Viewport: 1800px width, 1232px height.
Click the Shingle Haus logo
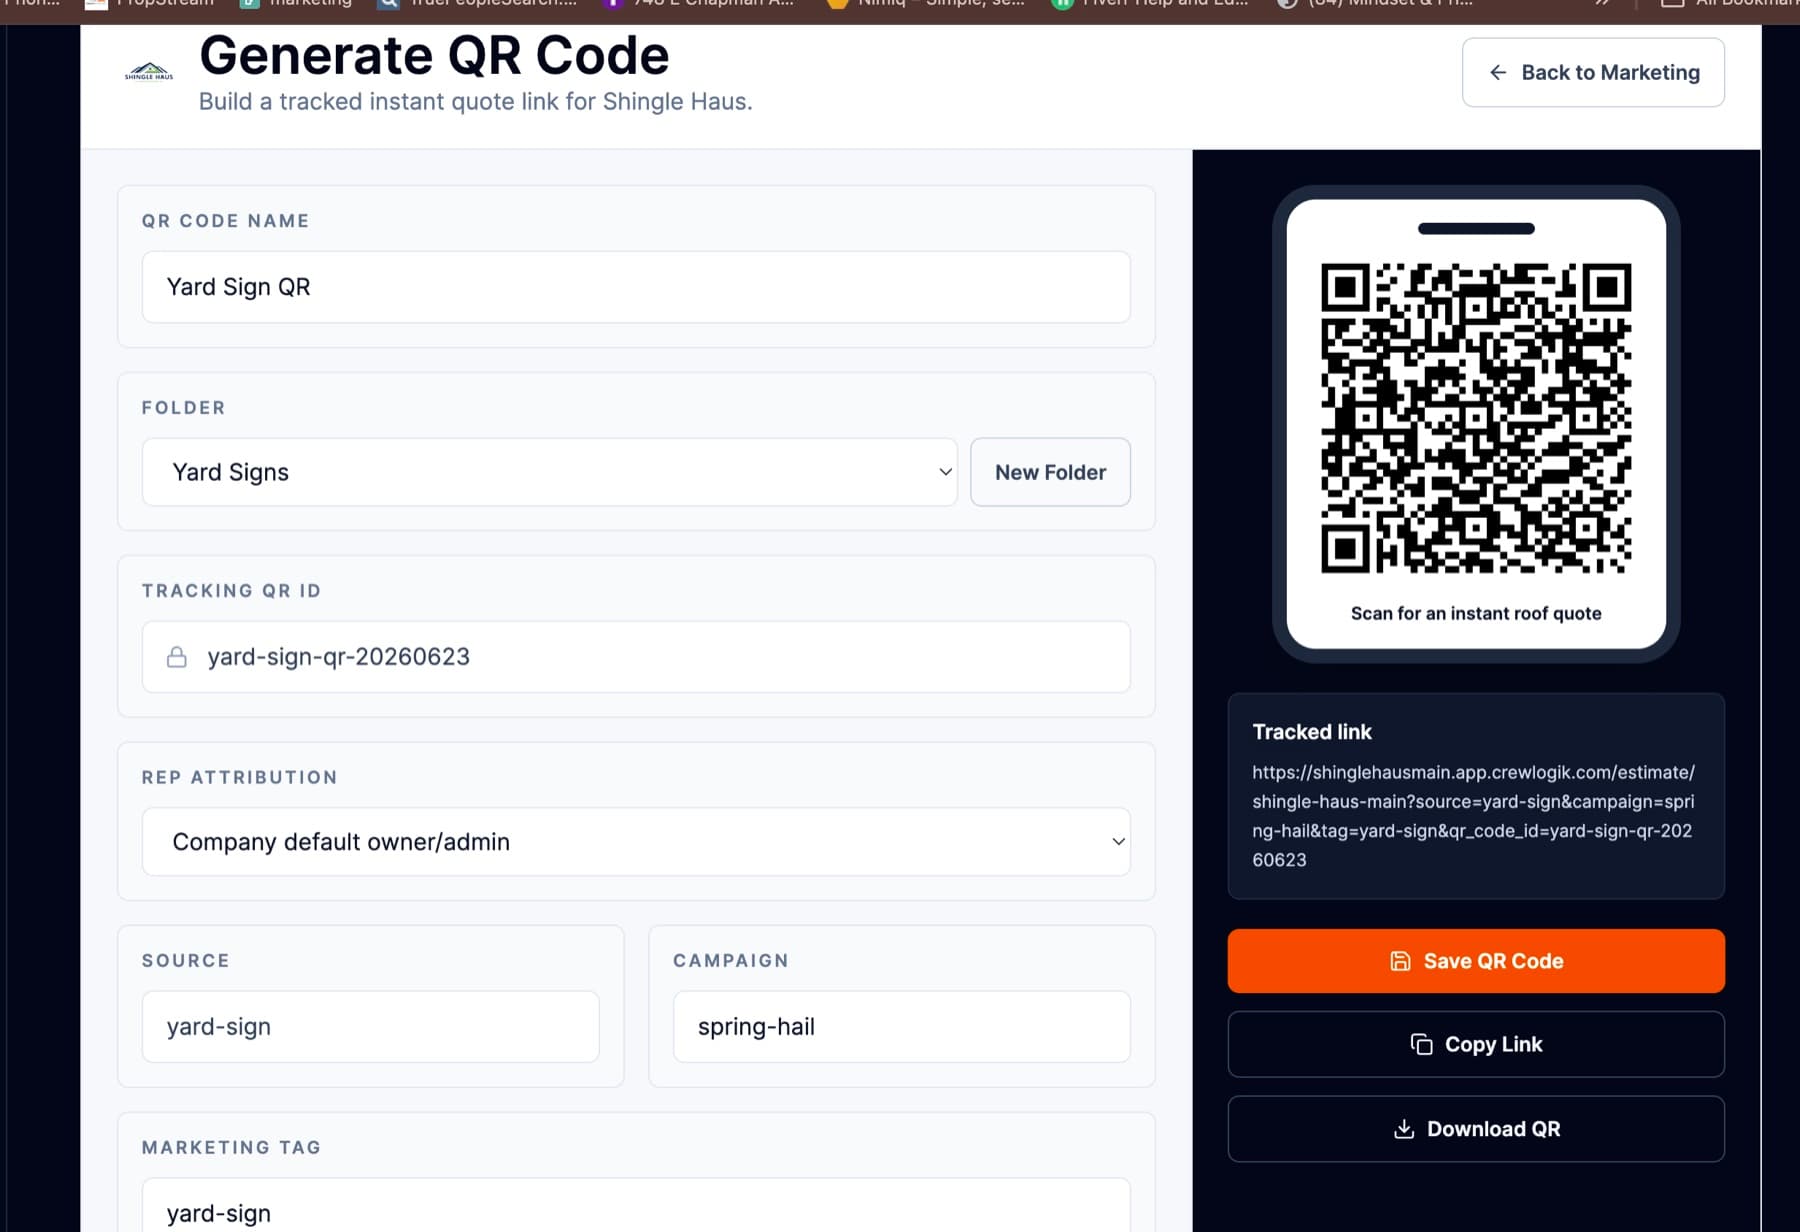[149, 71]
